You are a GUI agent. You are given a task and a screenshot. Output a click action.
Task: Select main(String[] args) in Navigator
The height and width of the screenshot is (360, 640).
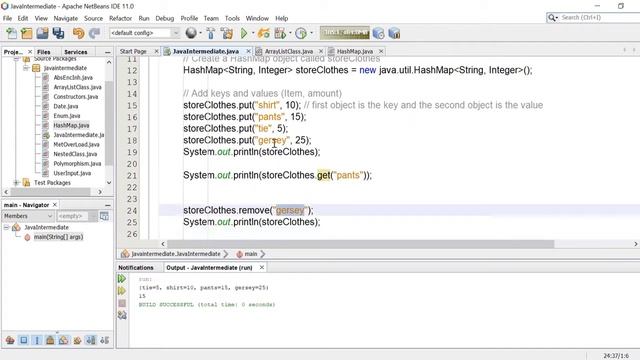coord(58,237)
